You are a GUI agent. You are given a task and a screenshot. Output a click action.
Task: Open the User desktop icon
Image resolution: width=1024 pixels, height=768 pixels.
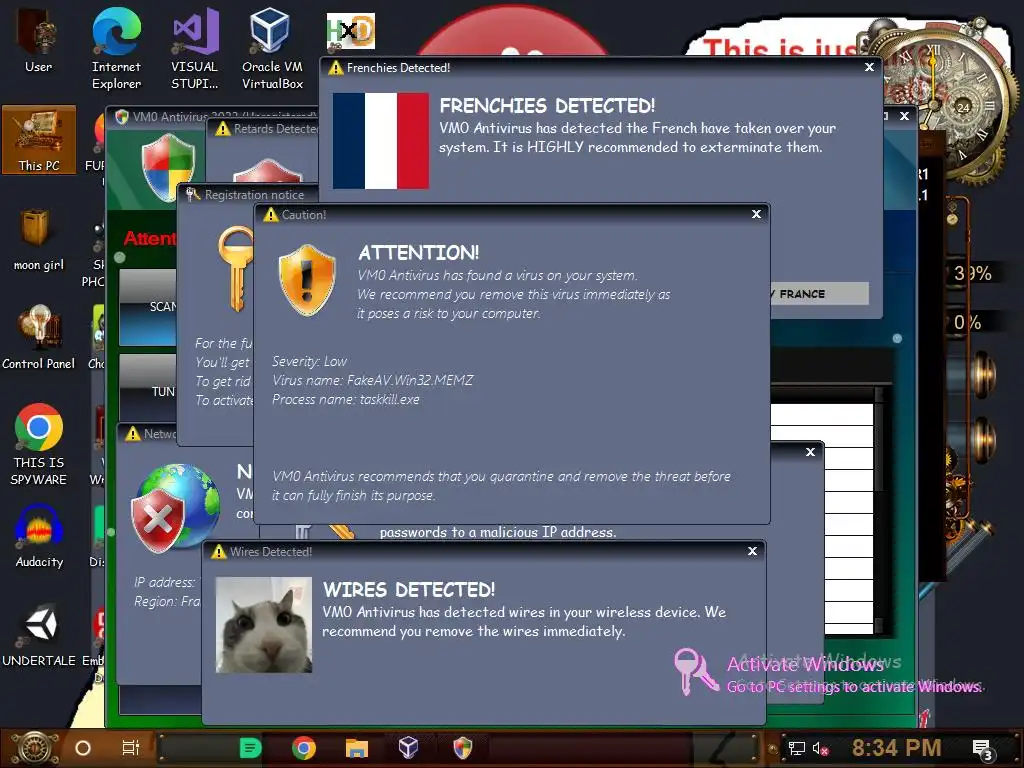point(38,40)
